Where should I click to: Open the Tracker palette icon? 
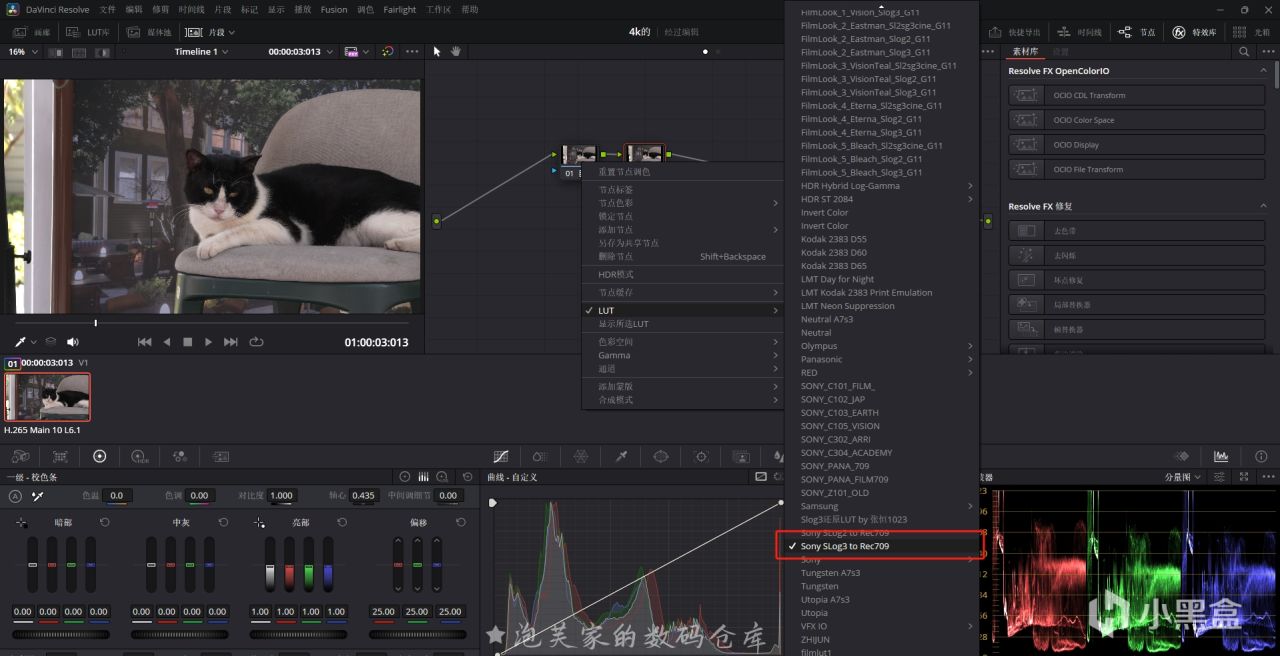[x=701, y=456]
